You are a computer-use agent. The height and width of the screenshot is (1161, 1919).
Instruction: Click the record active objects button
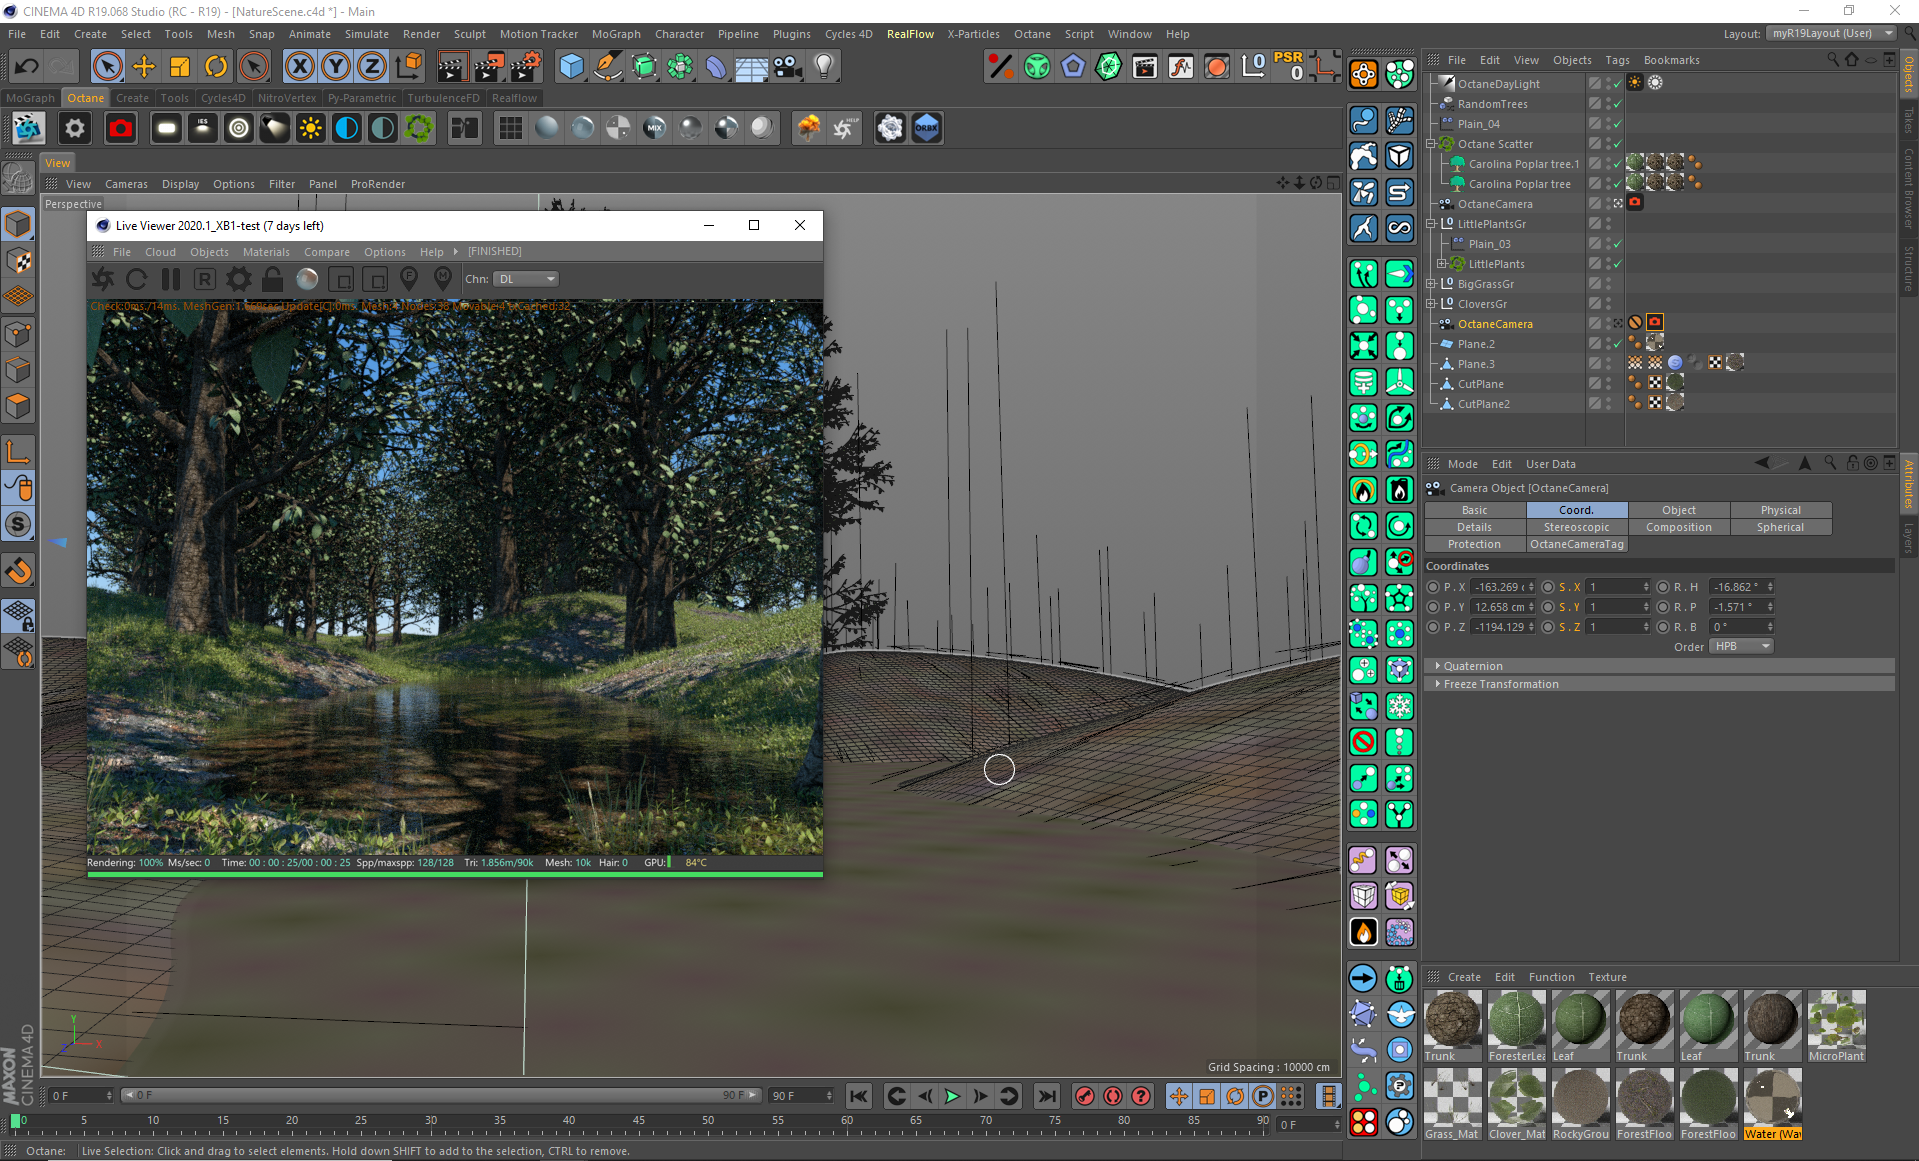click(x=1085, y=1097)
